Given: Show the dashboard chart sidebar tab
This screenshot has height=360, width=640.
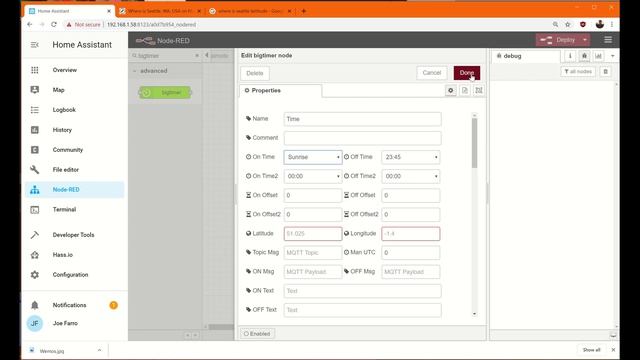Looking at the screenshot, I should (x=598, y=56).
